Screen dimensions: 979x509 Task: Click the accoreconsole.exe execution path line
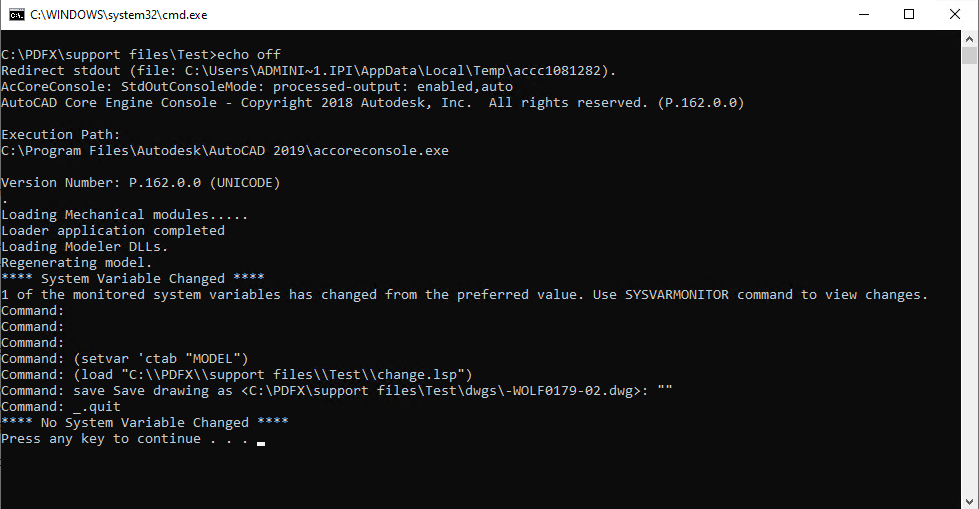coord(225,150)
